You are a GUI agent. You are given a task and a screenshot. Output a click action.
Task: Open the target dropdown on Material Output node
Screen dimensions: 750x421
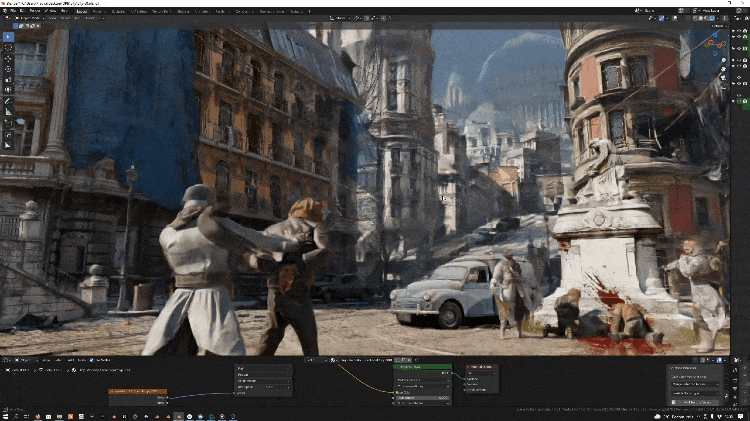pyautogui.click(x=481, y=373)
